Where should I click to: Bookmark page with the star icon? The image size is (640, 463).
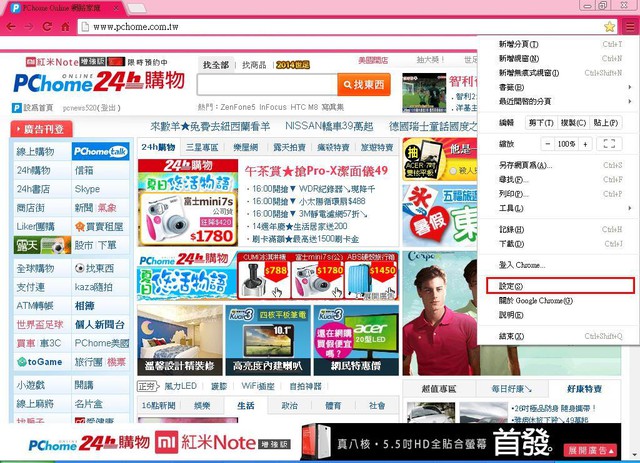[x=609, y=27]
